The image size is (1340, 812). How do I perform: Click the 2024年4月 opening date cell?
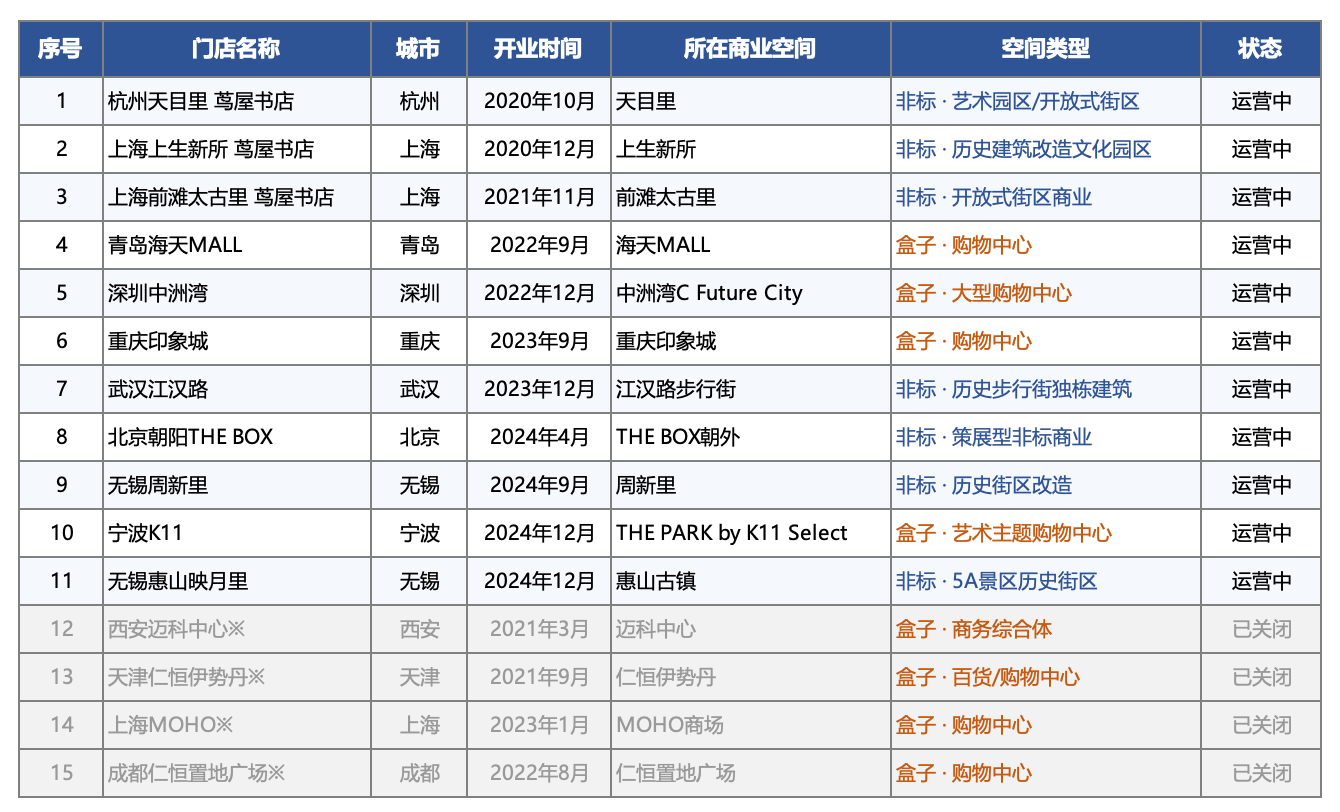pos(539,437)
